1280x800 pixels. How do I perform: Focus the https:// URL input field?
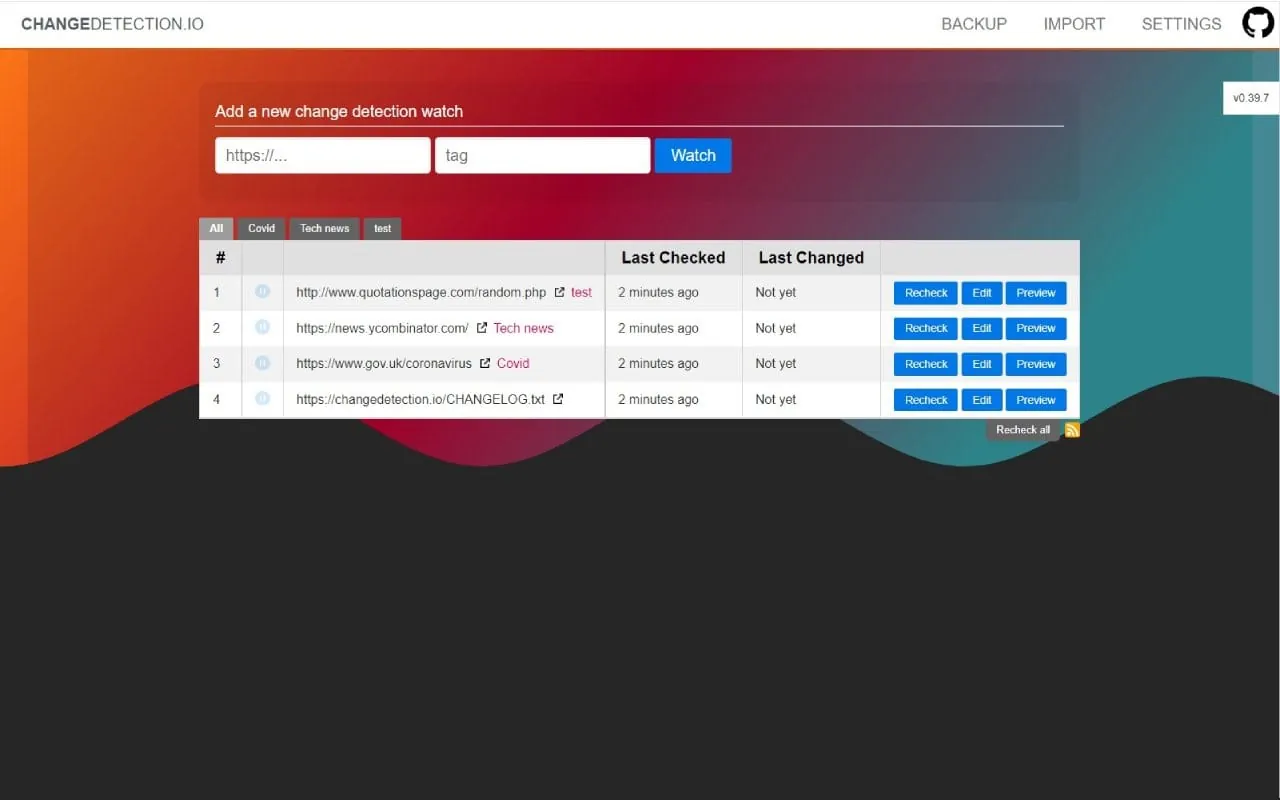tap(323, 155)
